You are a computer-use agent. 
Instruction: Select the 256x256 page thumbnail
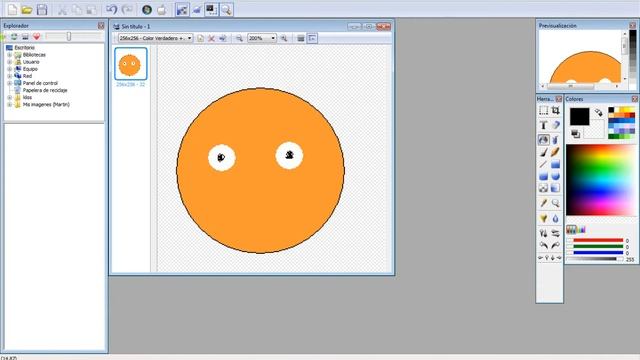[131, 64]
